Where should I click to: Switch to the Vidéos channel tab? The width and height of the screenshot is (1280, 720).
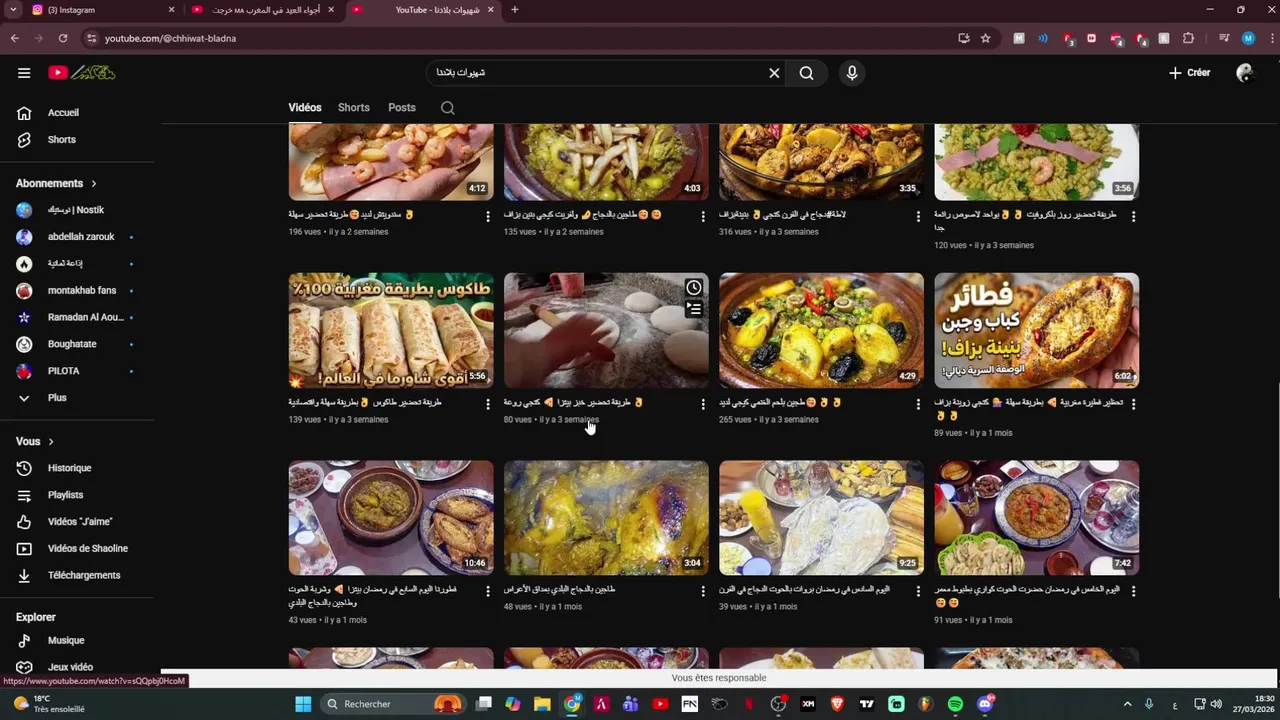coord(305,108)
